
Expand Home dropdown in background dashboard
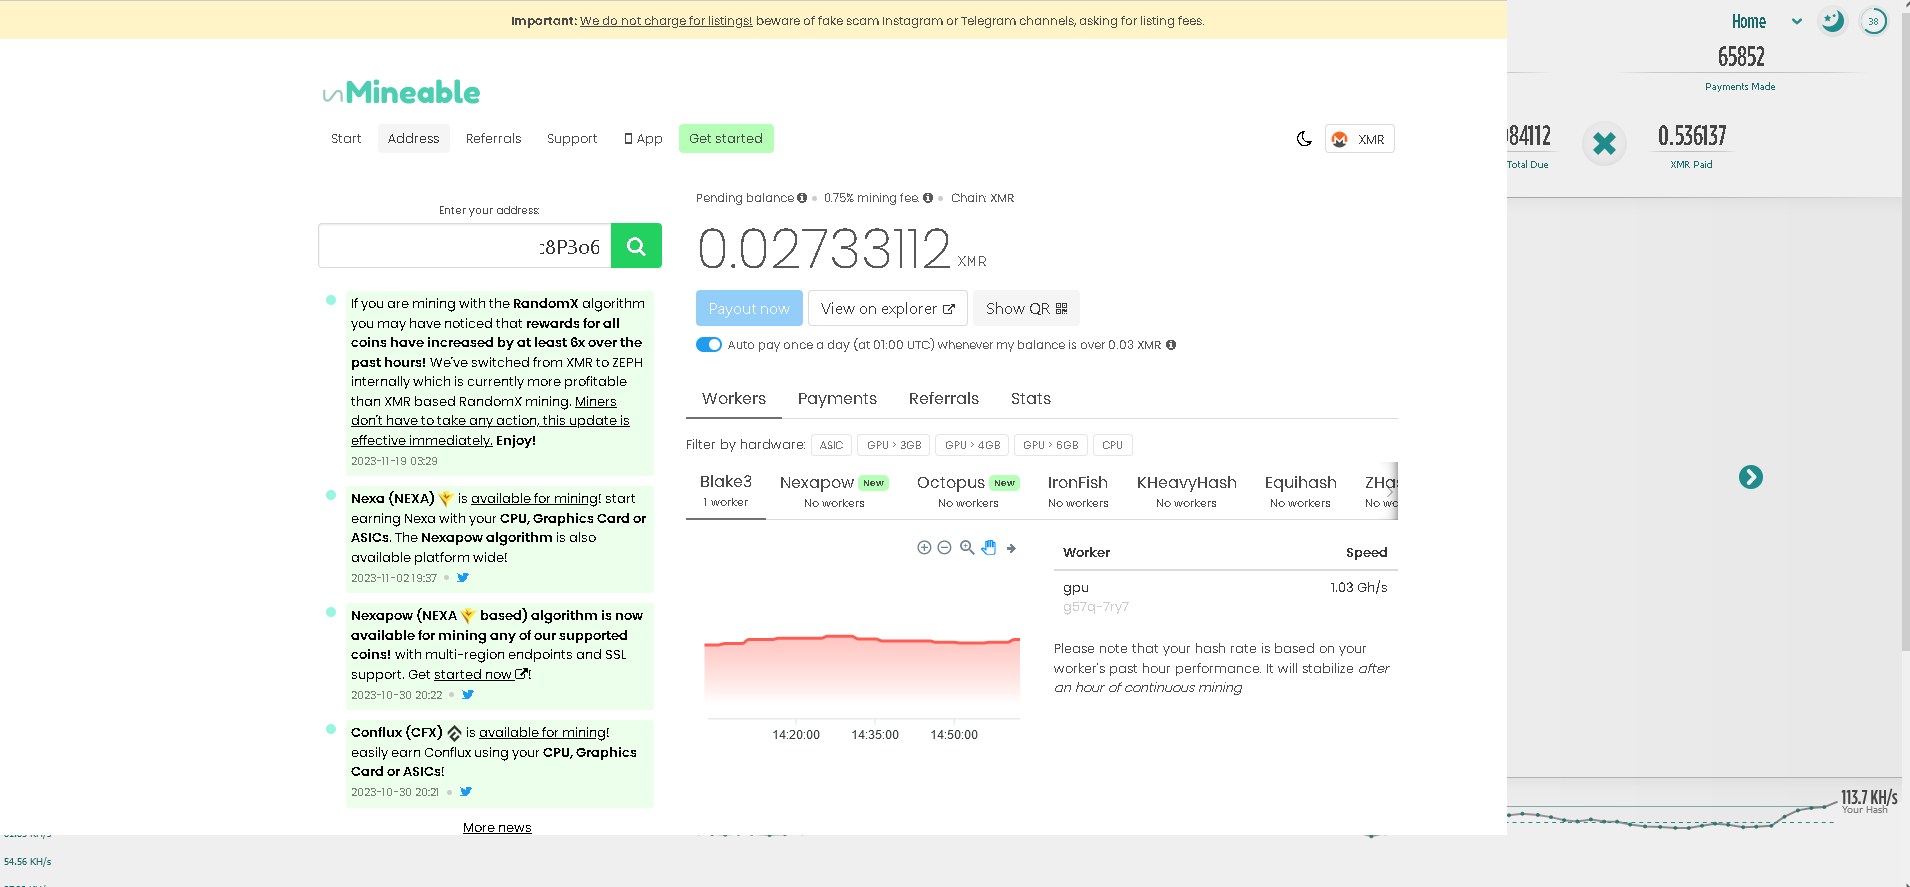point(1796,21)
